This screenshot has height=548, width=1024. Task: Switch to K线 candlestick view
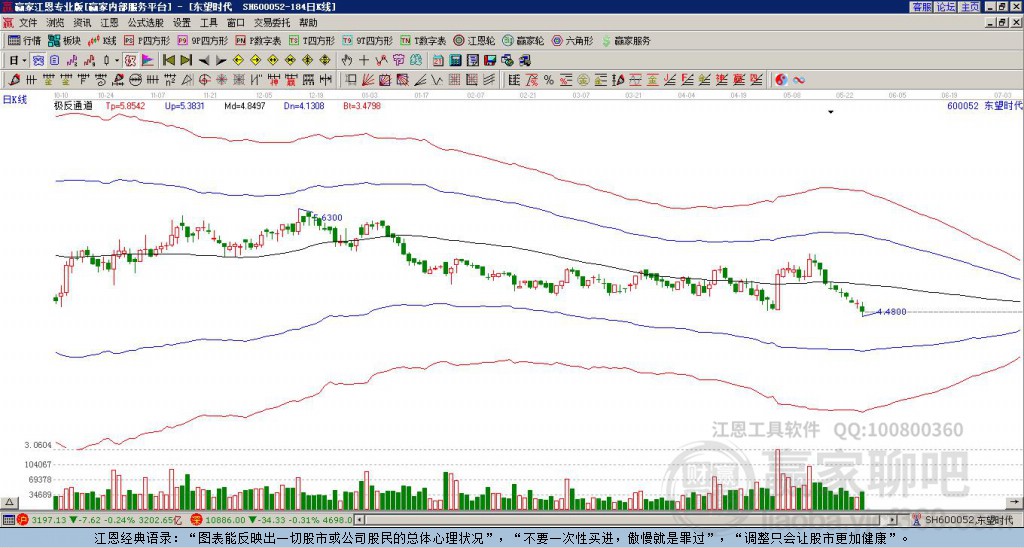tap(103, 40)
